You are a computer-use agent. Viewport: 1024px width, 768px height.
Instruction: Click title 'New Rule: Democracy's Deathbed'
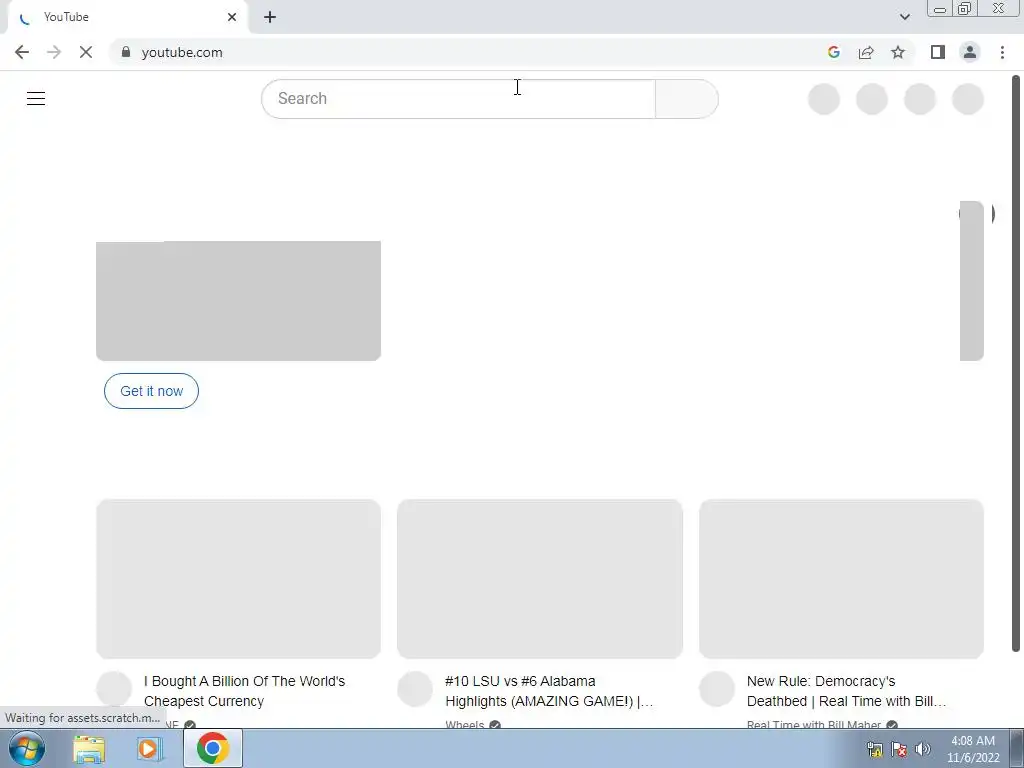[846, 691]
